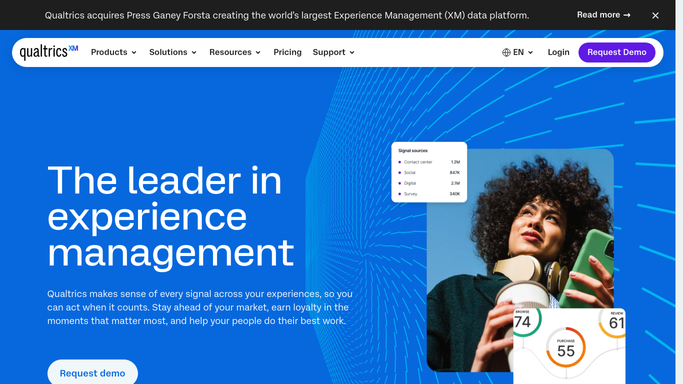683x384 pixels.
Task: Click the Signal sources card
Action: click(429, 172)
